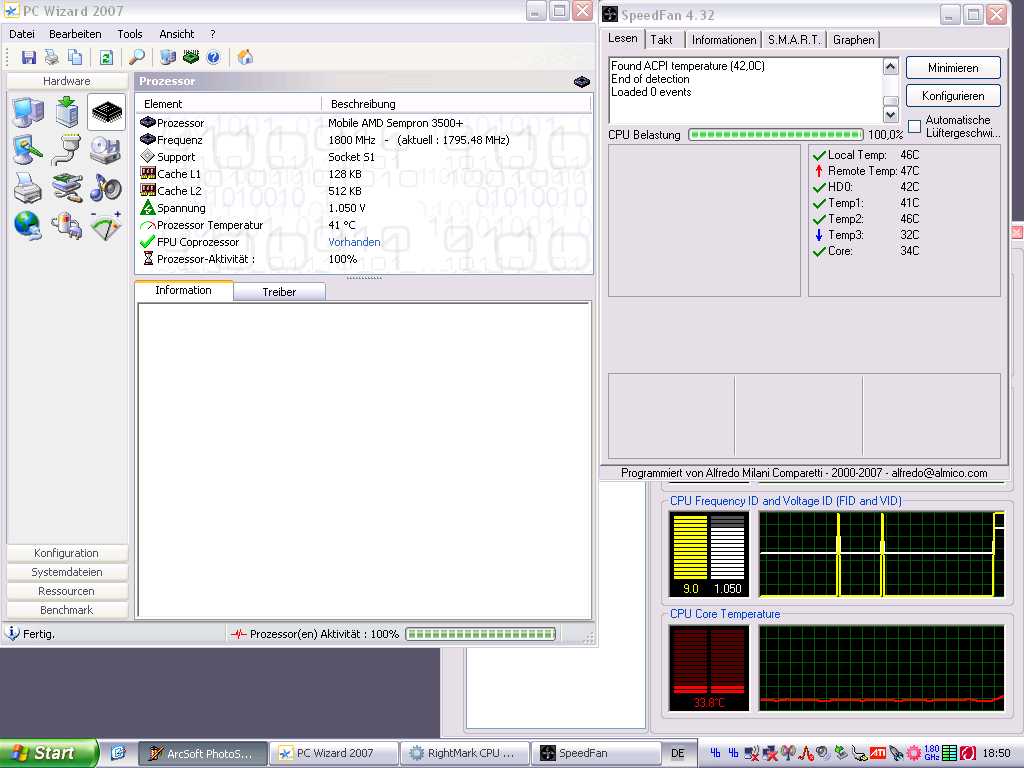Click the Save floppy disk toolbar icon
Viewport: 1024px width, 768px height.
(29, 57)
